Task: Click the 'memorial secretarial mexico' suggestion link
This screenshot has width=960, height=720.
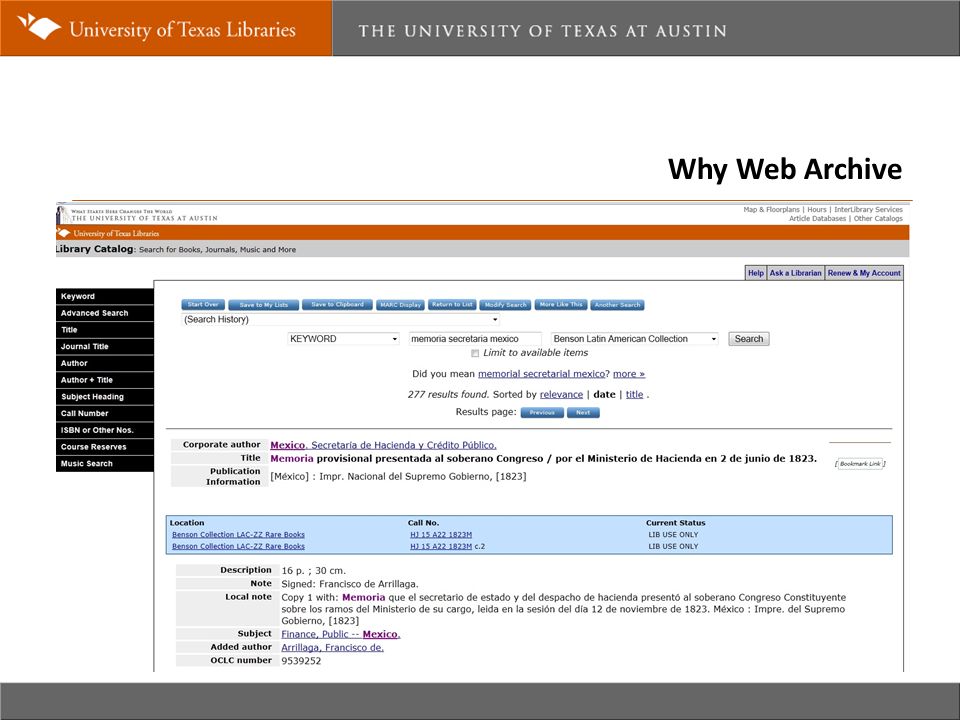Action: tap(541, 374)
